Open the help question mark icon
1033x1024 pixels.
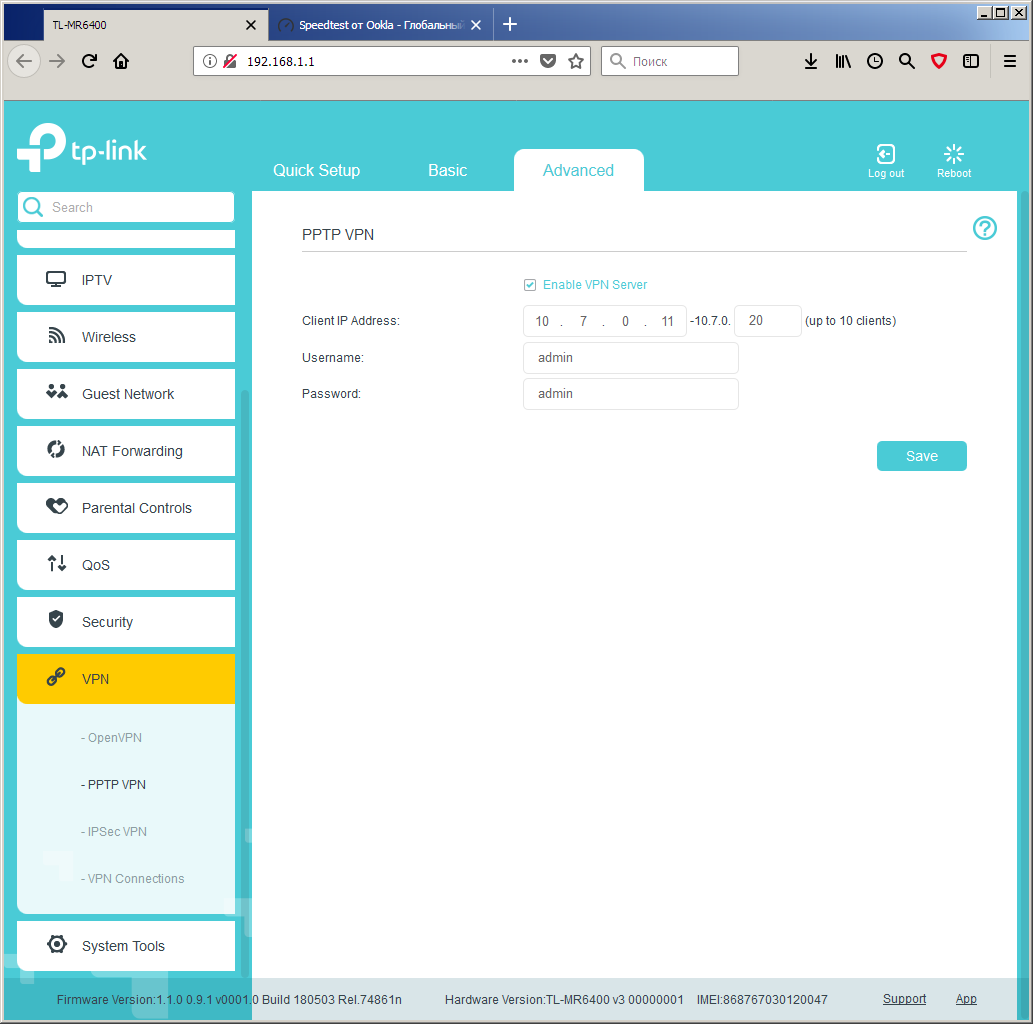click(984, 229)
